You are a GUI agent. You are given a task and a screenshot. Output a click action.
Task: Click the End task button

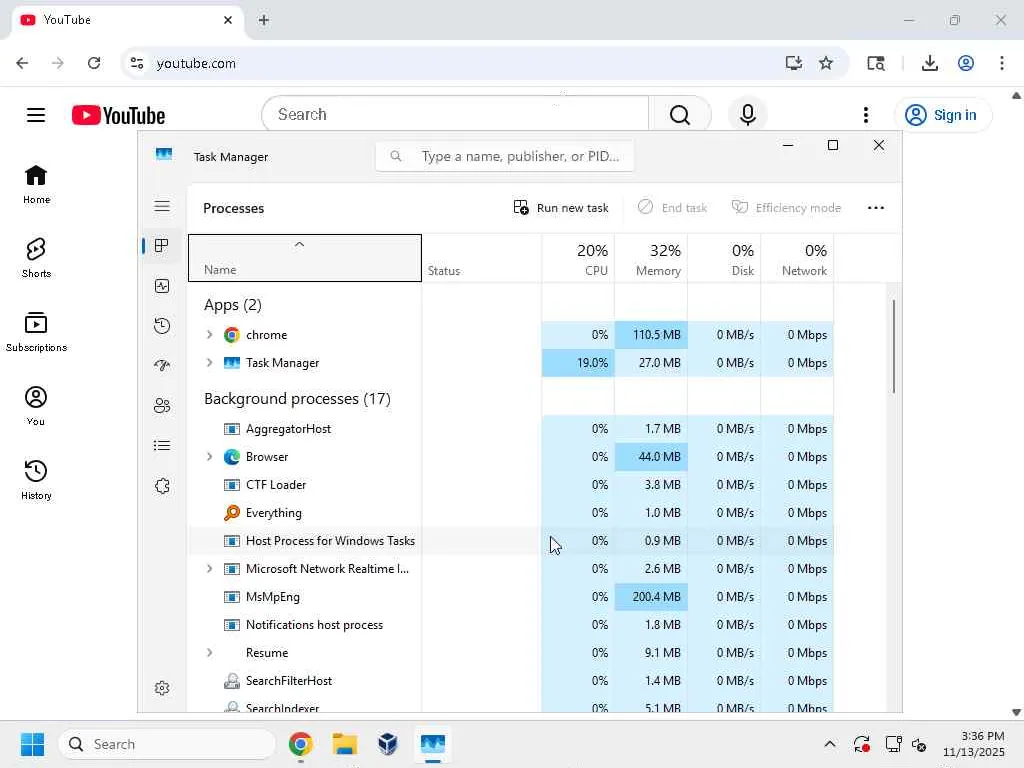pyautogui.click(x=672, y=208)
